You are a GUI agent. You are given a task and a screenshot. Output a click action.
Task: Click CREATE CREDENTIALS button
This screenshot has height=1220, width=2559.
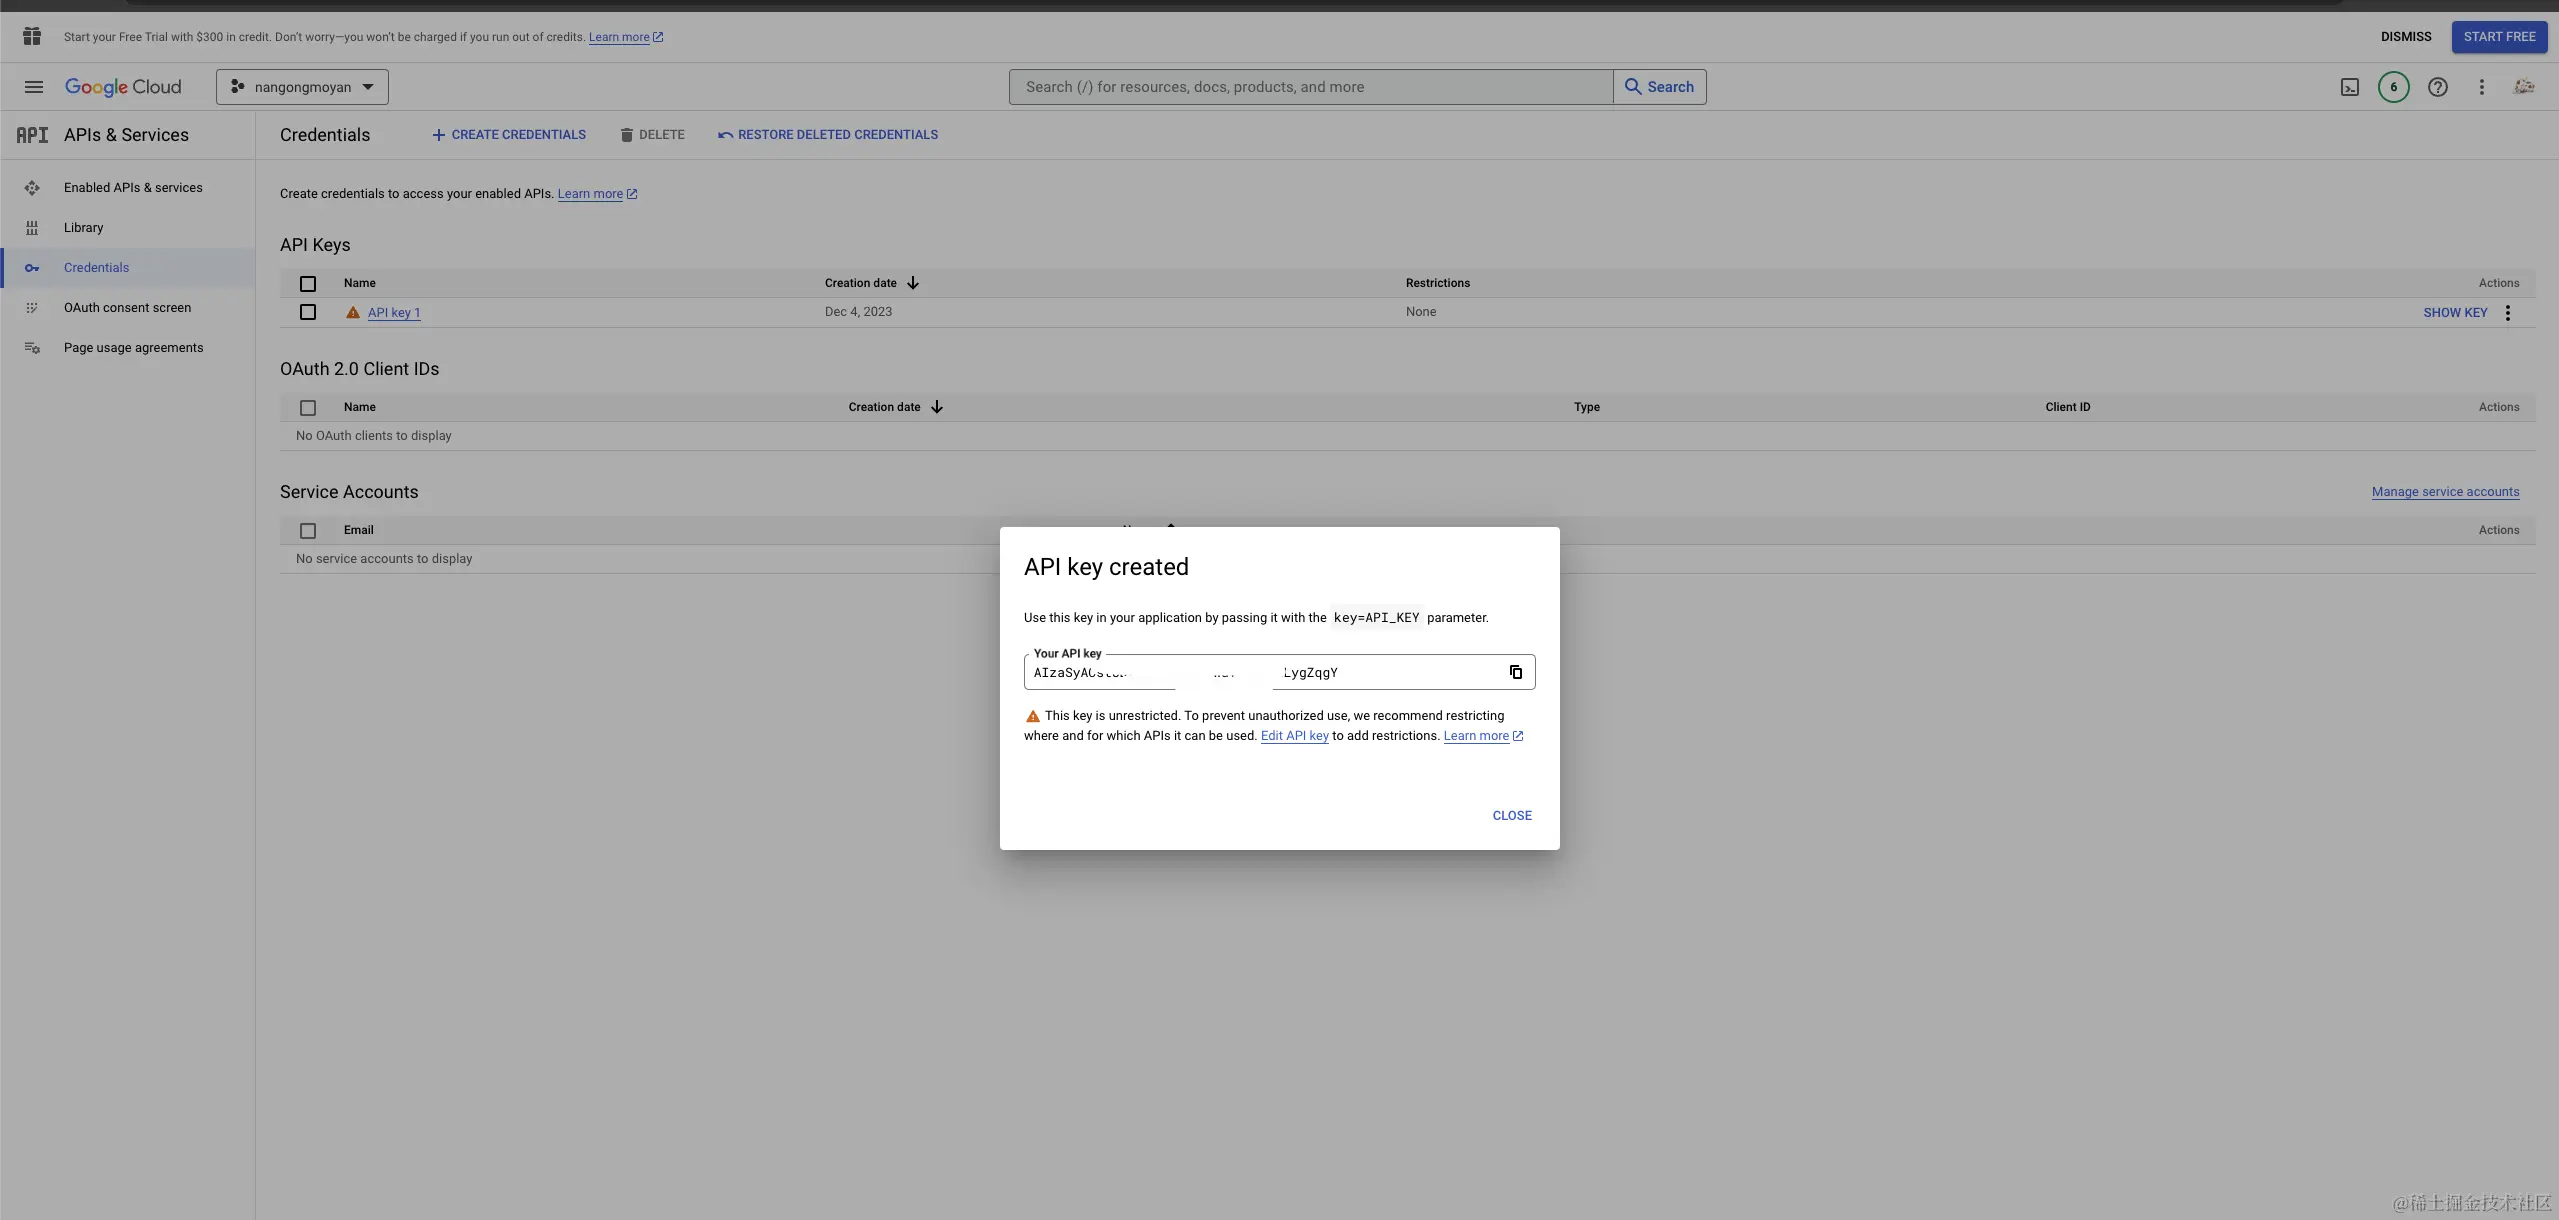click(x=509, y=135)
